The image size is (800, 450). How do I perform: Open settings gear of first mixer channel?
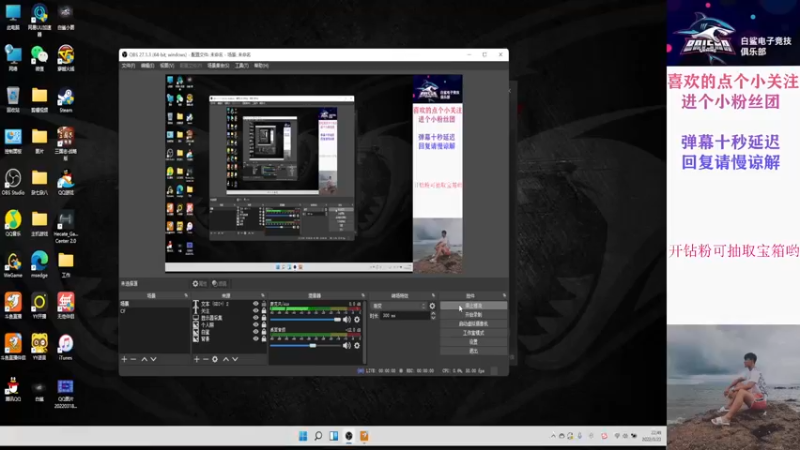[x=357, y=319]
